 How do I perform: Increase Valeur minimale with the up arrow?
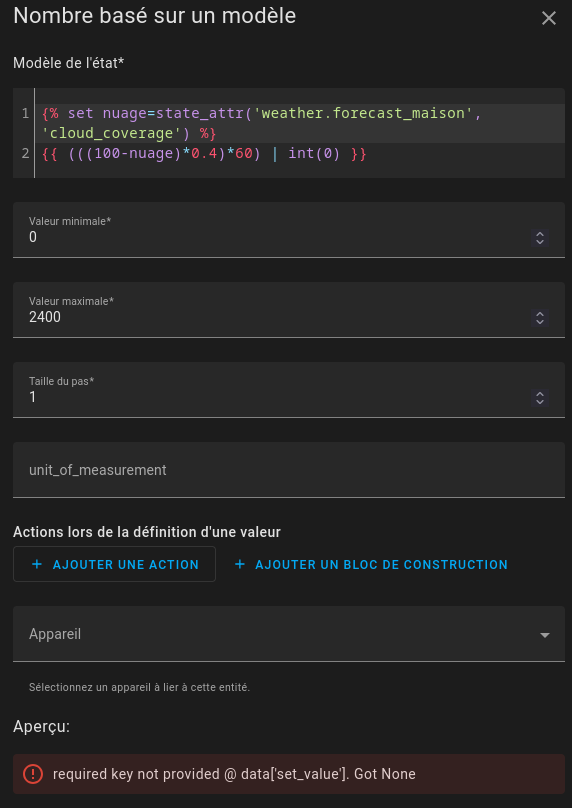[540, 234]
